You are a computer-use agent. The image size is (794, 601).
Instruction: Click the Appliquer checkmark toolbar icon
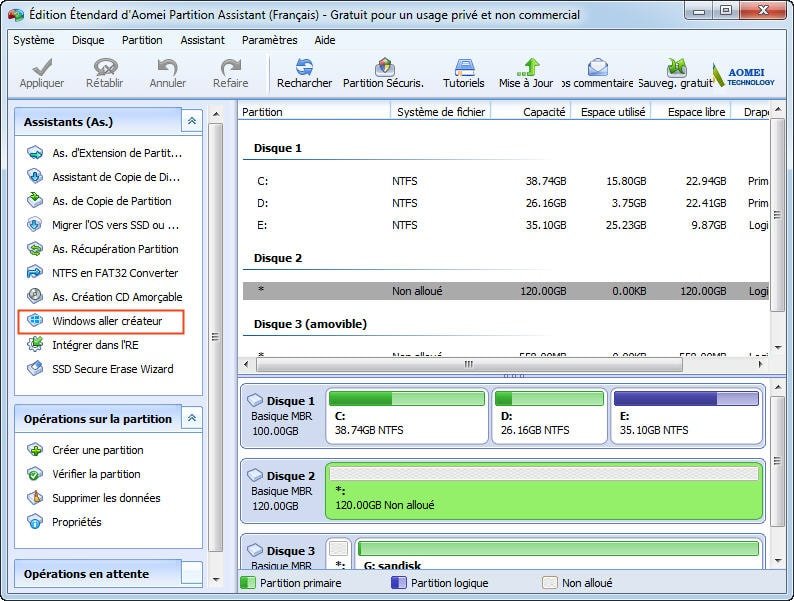pos(42,66)
